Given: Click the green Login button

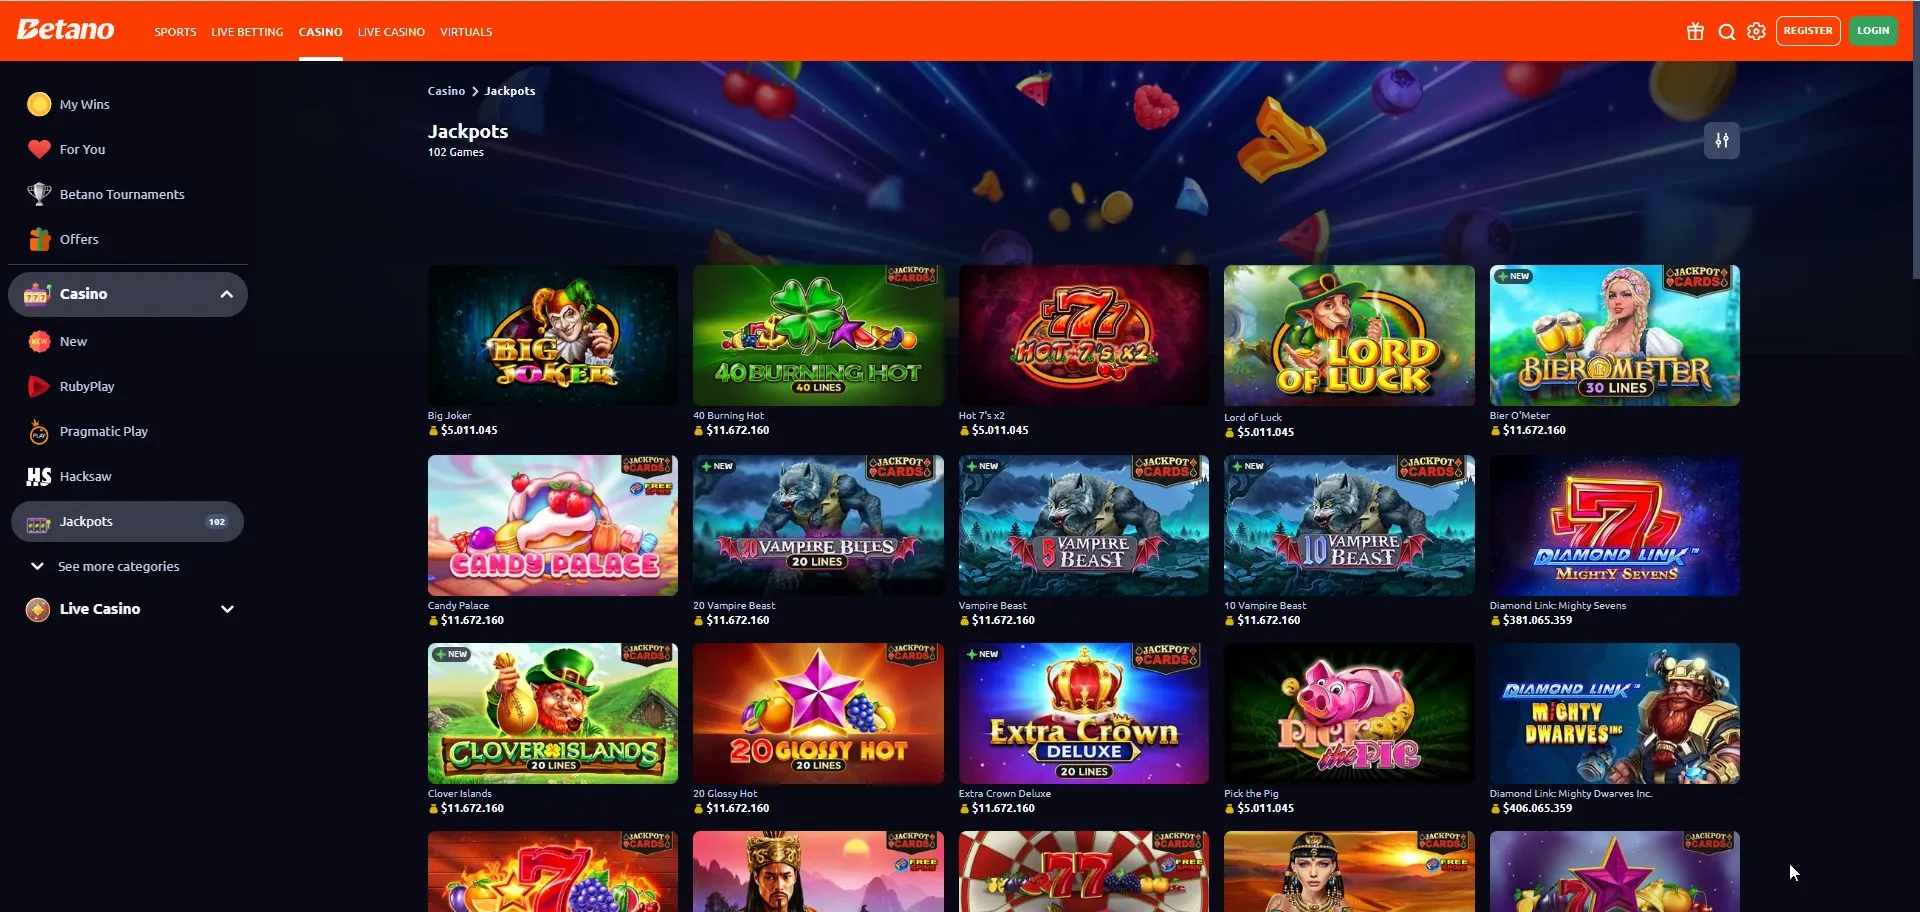Looking at the screenshot, I should [1873, 31].
